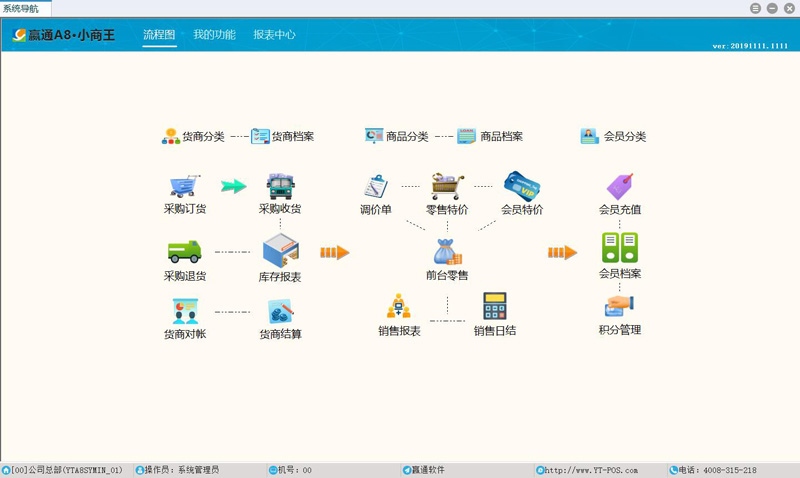This screenshot has width=800, height=478.
Task: Open the 采购订货 shopping cart icon
Action: 184,187
